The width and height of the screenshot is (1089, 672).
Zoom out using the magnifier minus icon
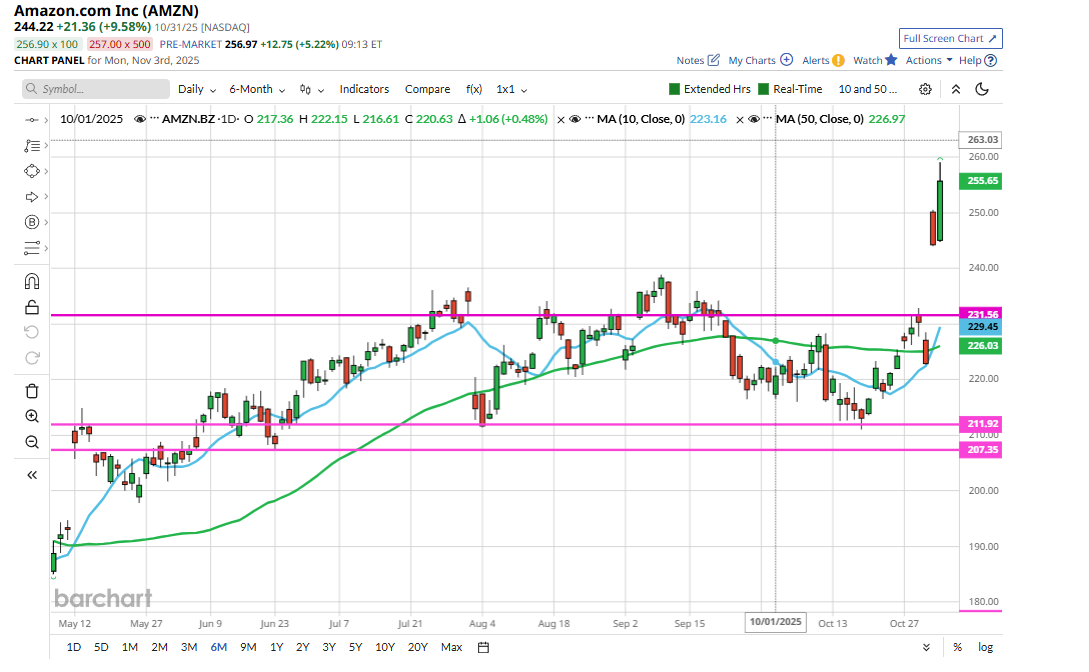pos(32,442)
